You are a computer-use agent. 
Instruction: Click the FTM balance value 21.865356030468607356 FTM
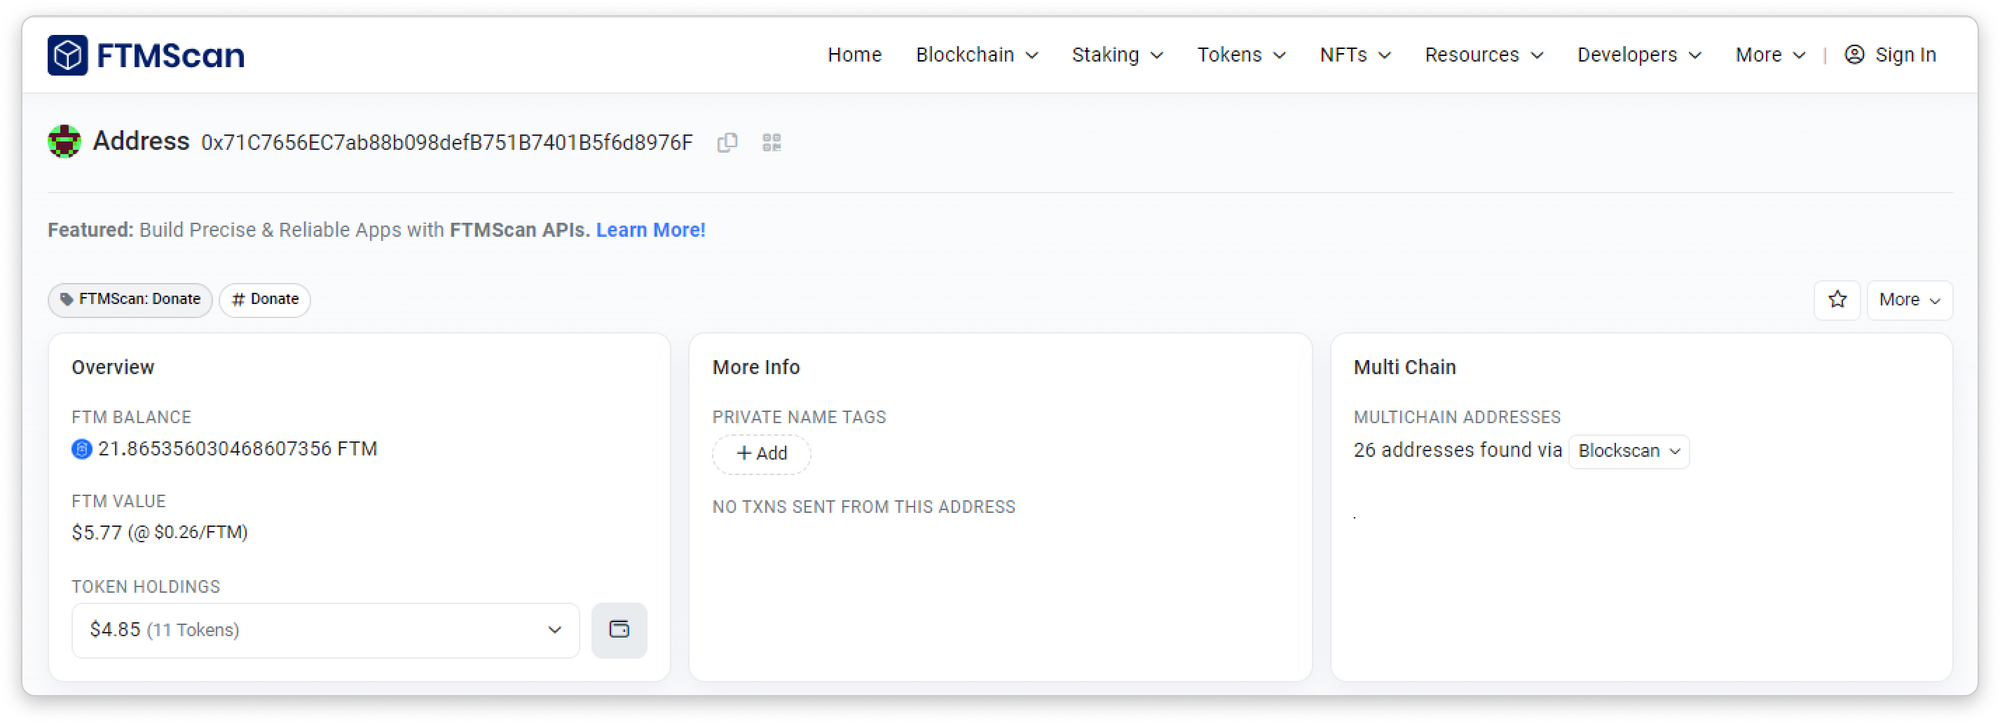coord(238,449)
